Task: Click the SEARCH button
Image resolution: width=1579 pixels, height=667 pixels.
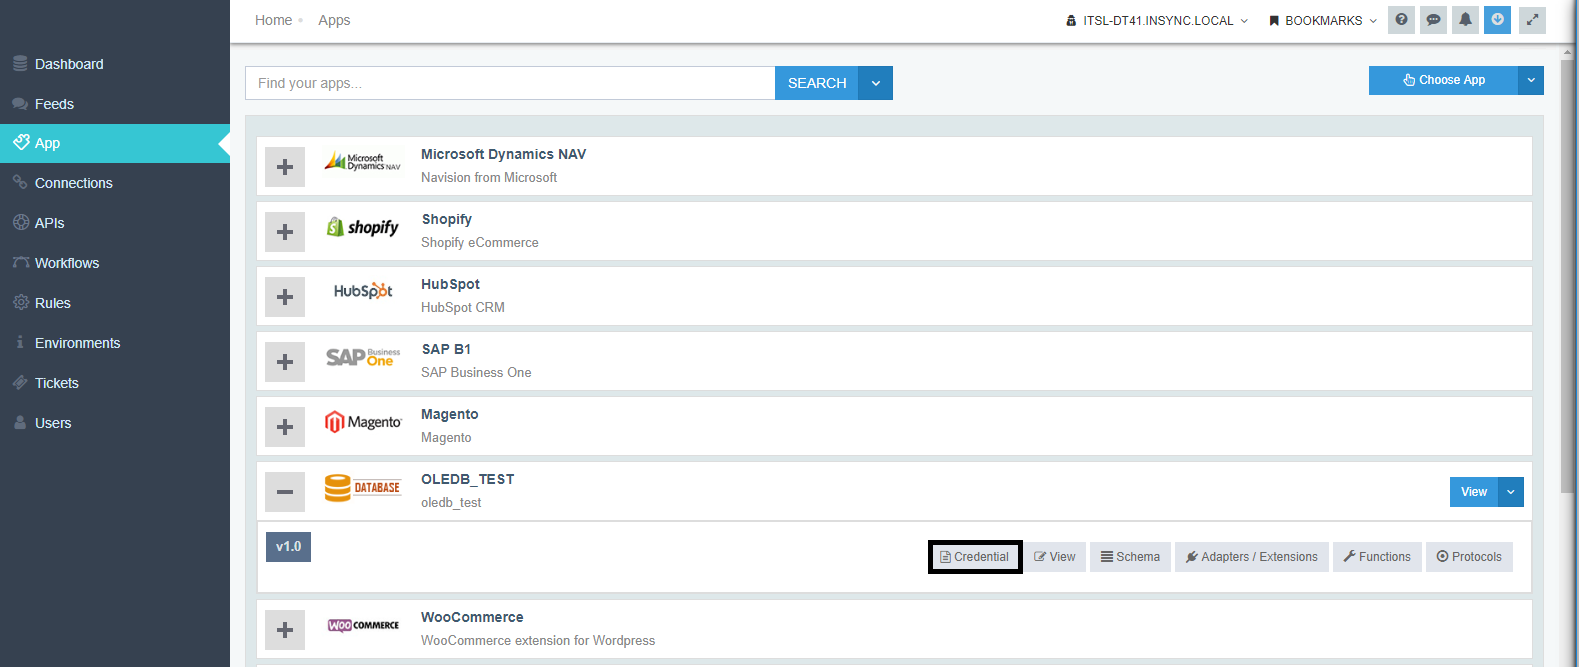Action: click(x=817, y=83)
